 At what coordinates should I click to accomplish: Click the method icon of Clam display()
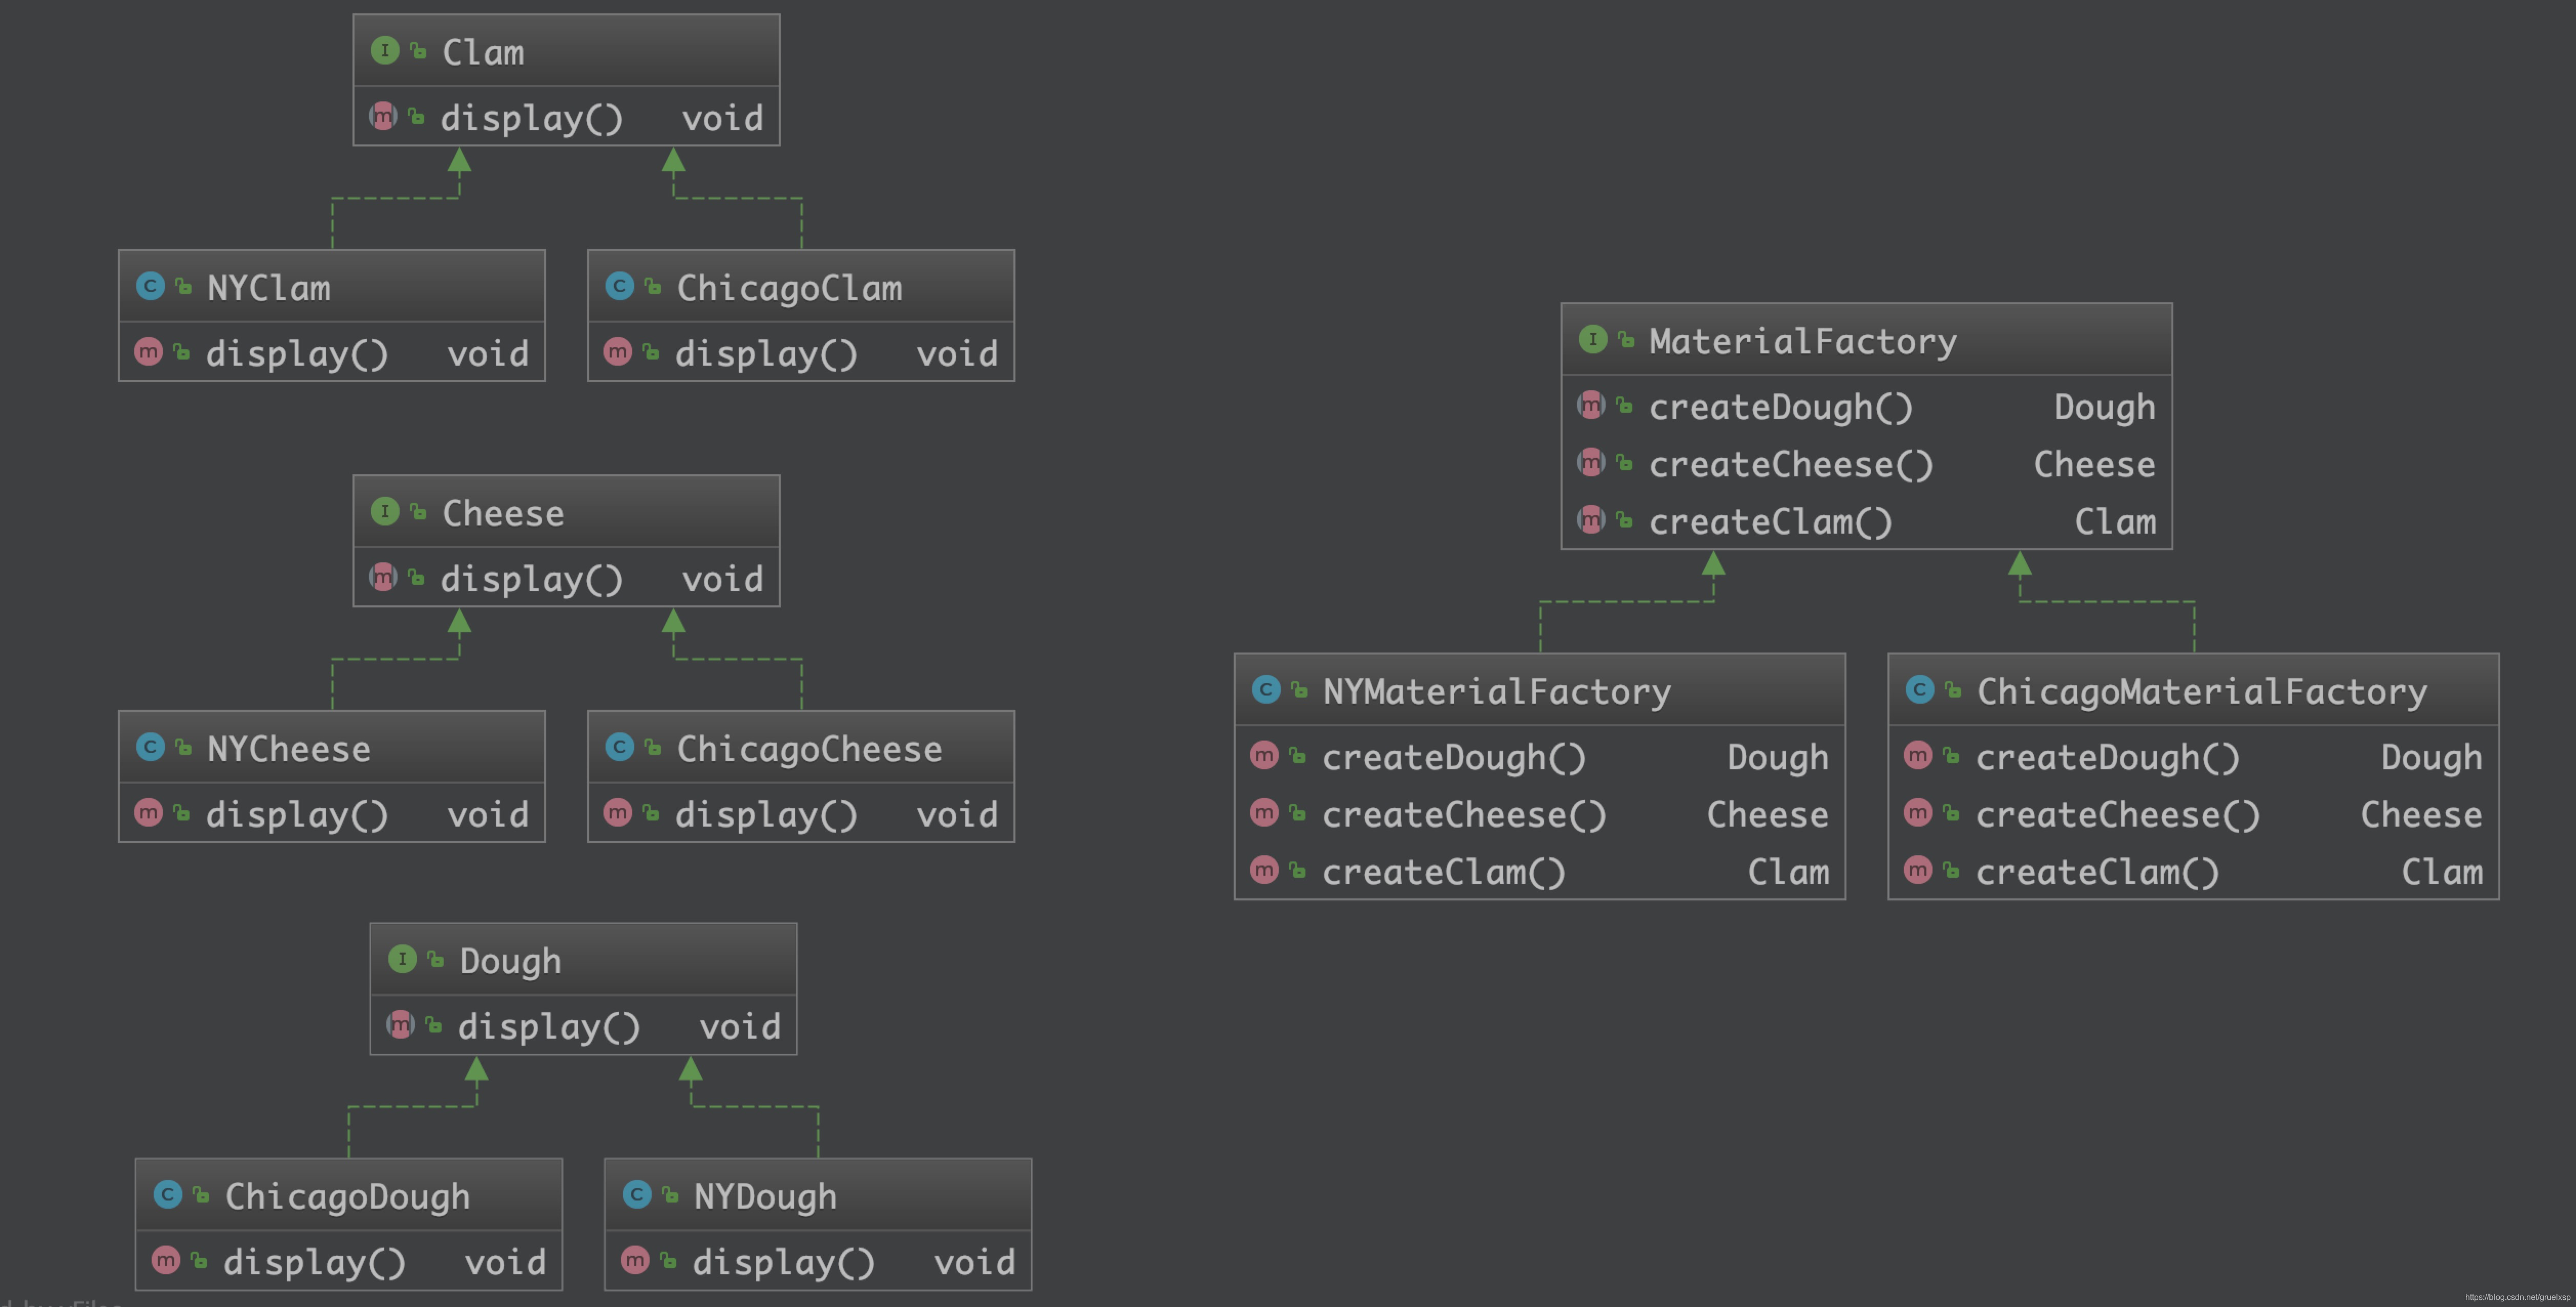pos(384,117)
